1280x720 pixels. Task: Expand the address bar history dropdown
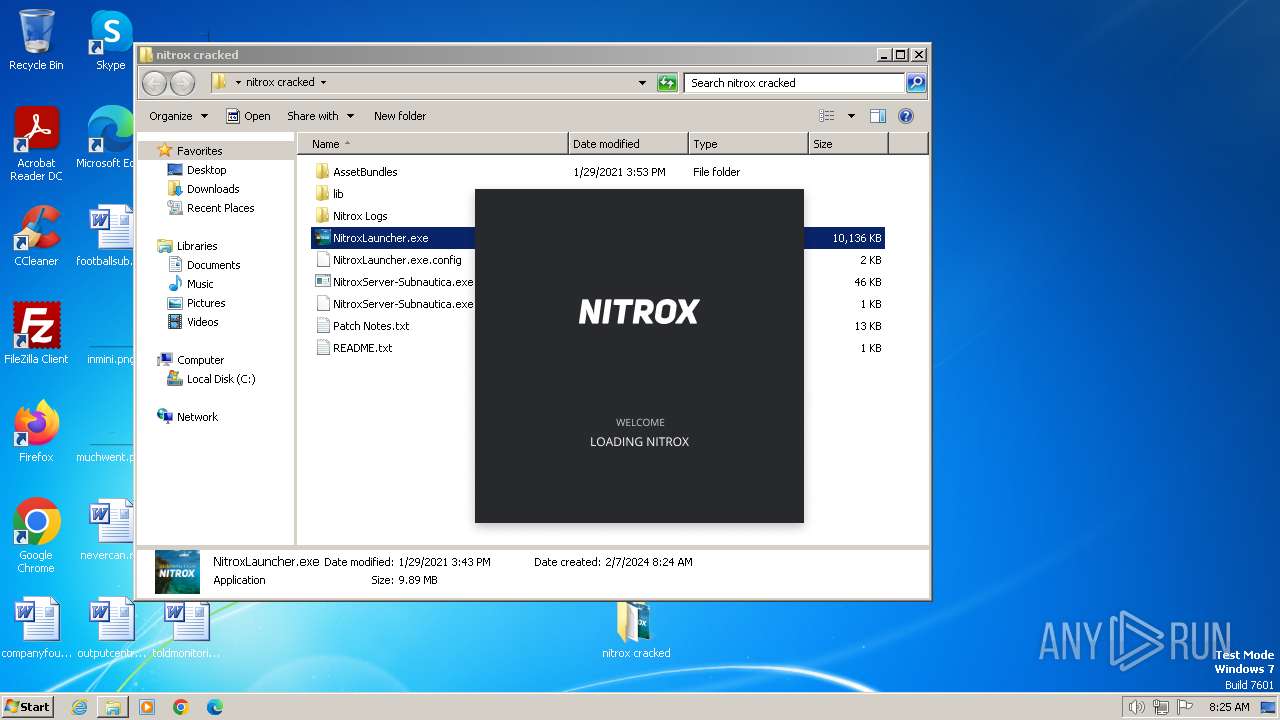[x=642, y=83]
